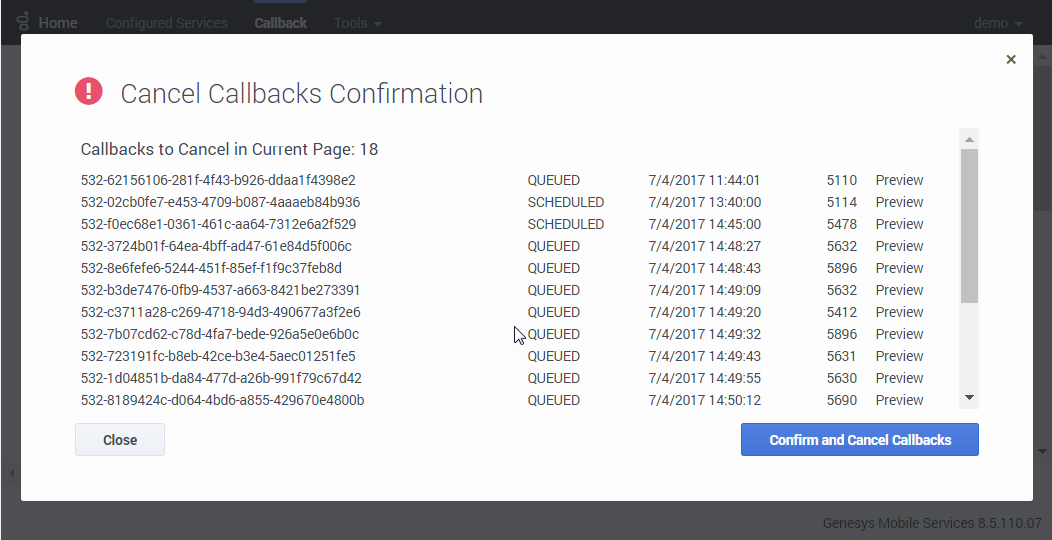
Task: Open Preview for callback at 14:48:27
Action: [899, 247]
